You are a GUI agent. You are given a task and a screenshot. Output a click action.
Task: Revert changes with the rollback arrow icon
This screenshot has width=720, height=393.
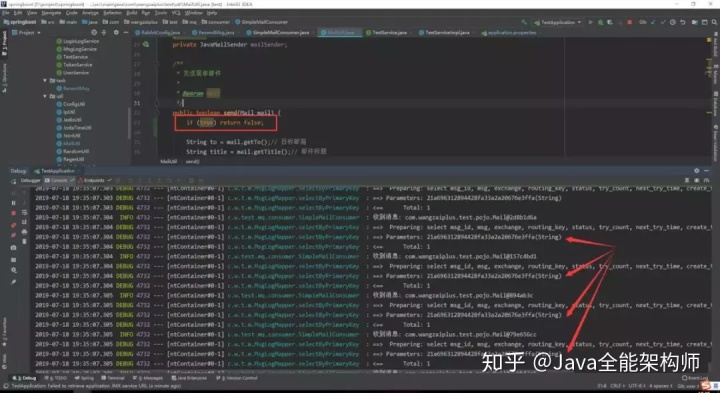click(x=683, y=22)
